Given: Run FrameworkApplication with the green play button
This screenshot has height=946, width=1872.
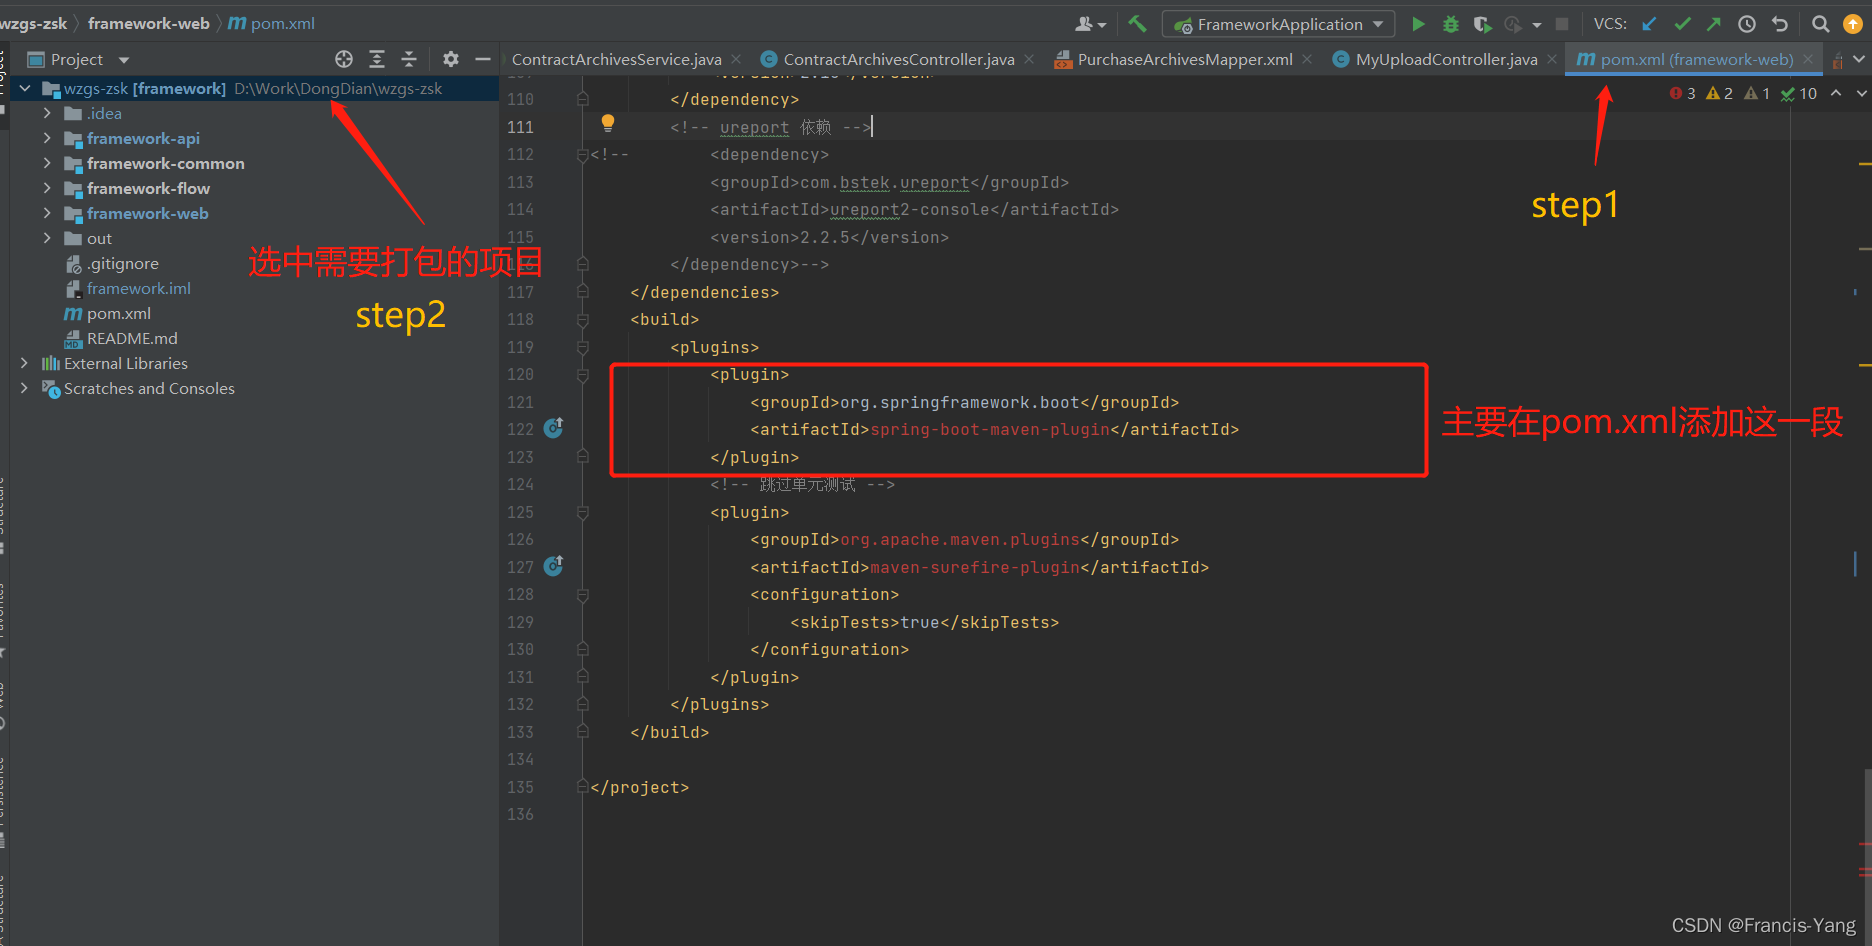Looking at the screenshot, I should click(1418, 24).
